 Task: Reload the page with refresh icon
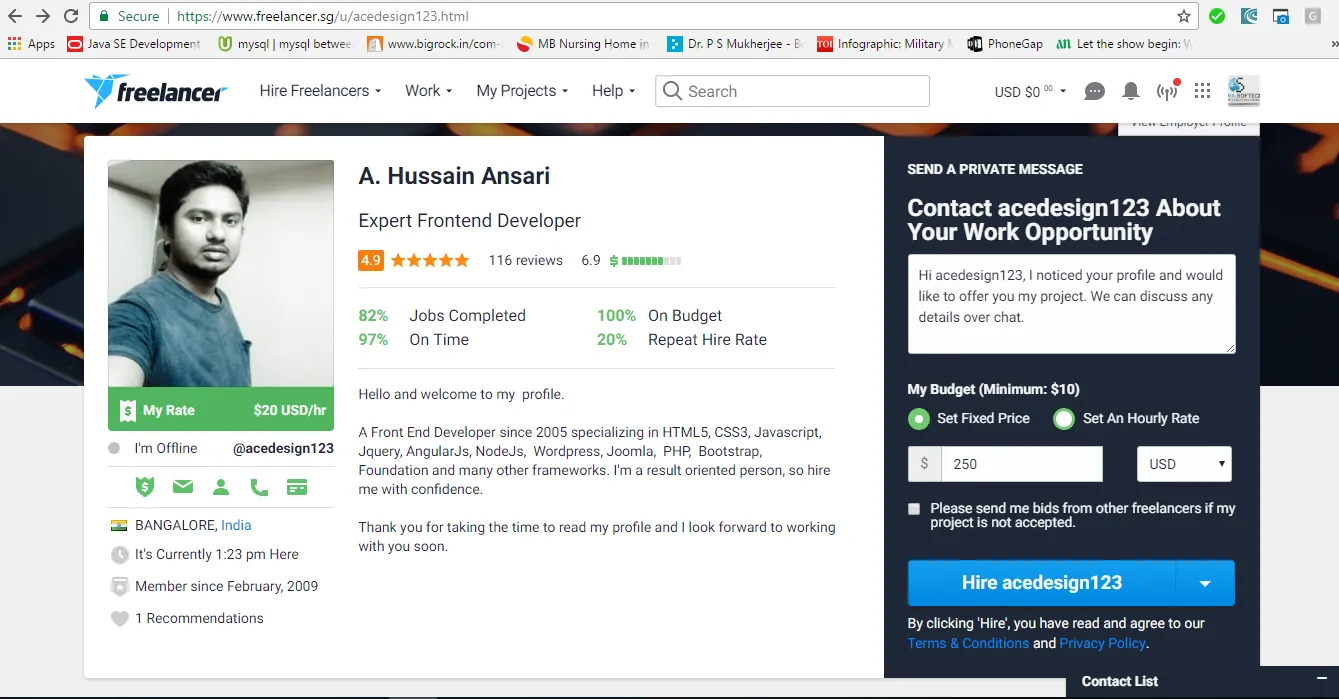[x=71, y=16]
